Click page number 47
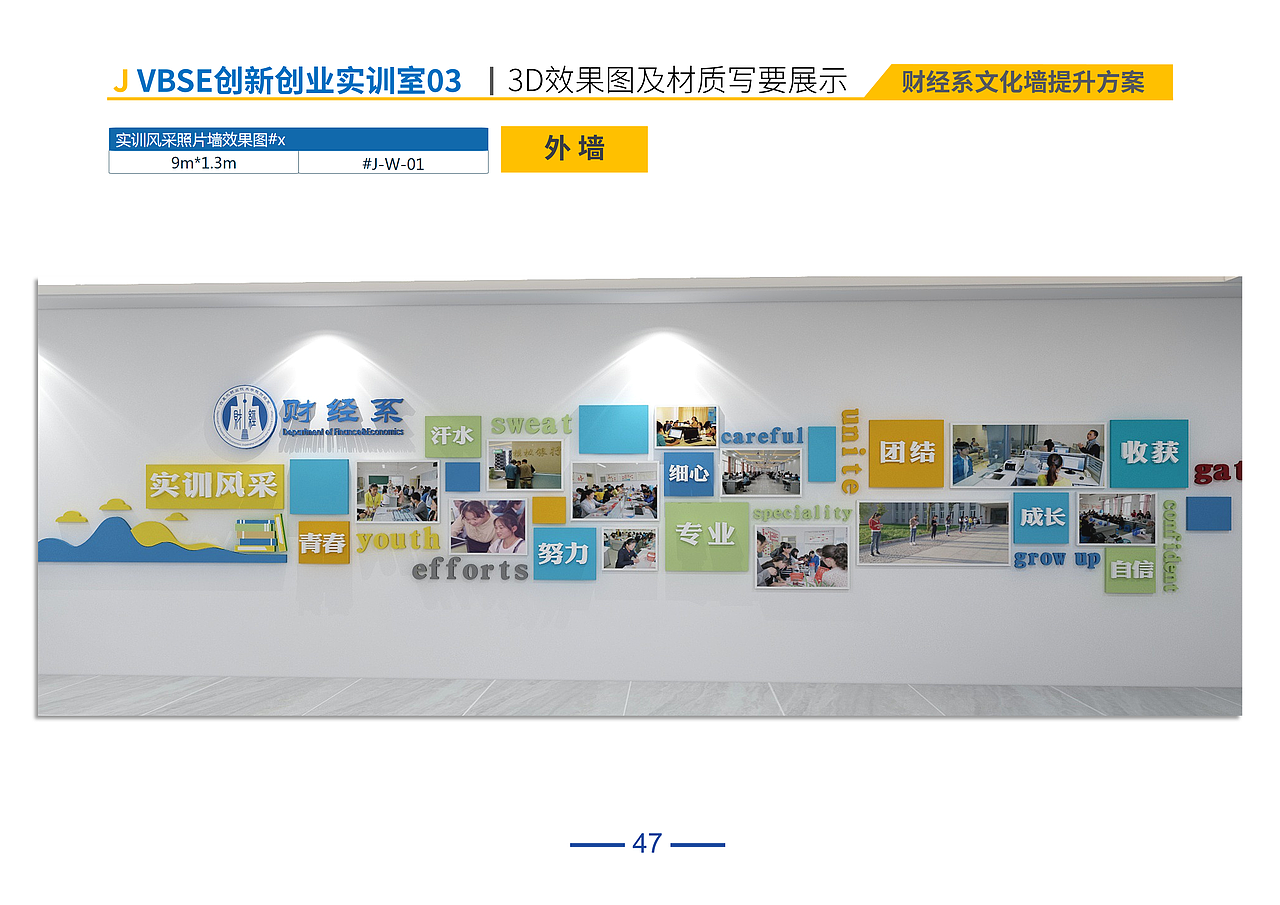The height and width of the screenshot is (905, 1280). 647,843
